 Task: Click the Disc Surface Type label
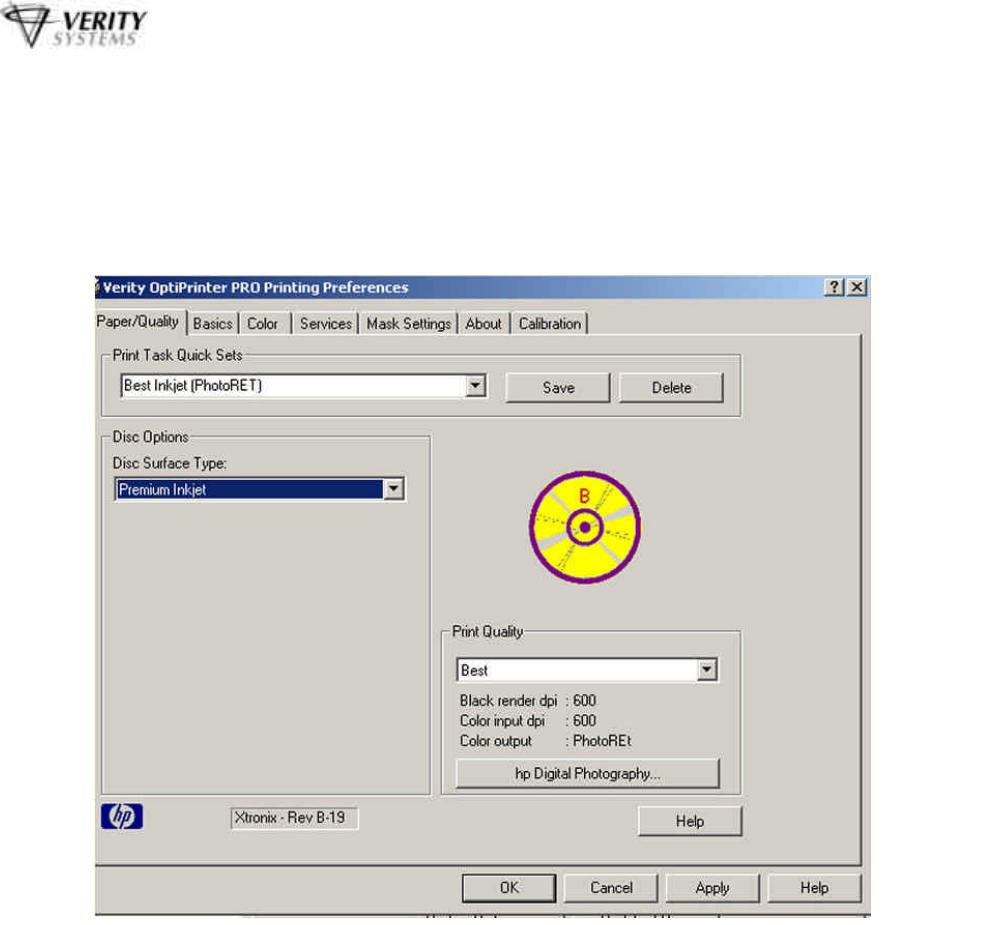170,463
